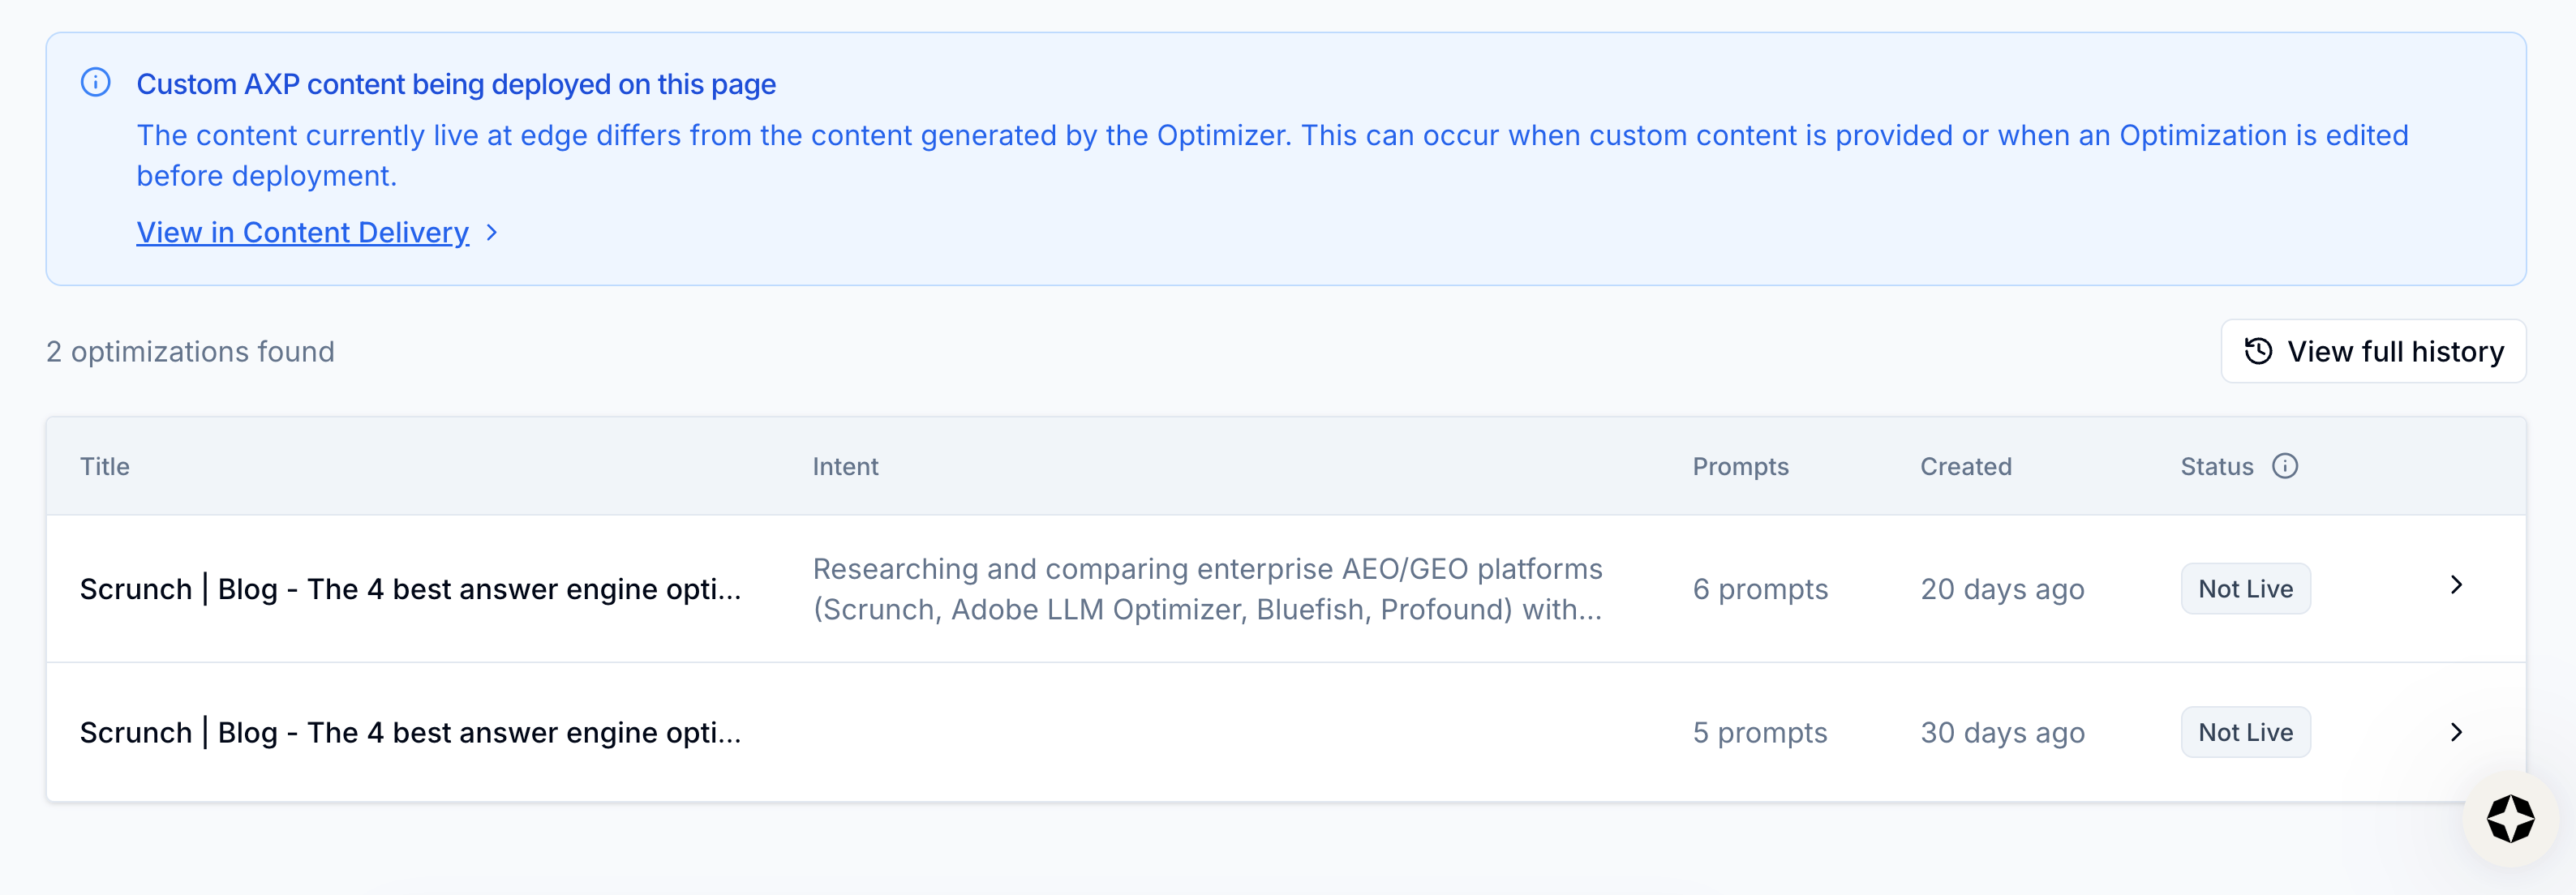Click the Created column header
2576x895 pixels.
(x=1965, y=466)
